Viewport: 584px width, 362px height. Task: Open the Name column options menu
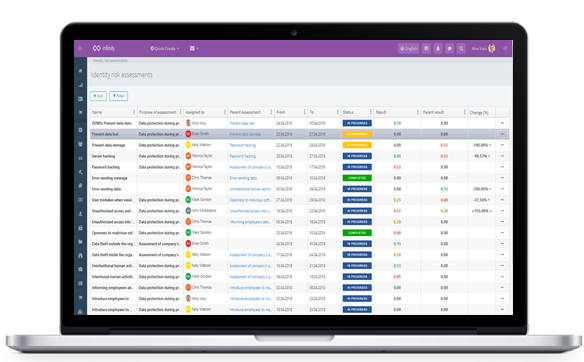[134, 112]
